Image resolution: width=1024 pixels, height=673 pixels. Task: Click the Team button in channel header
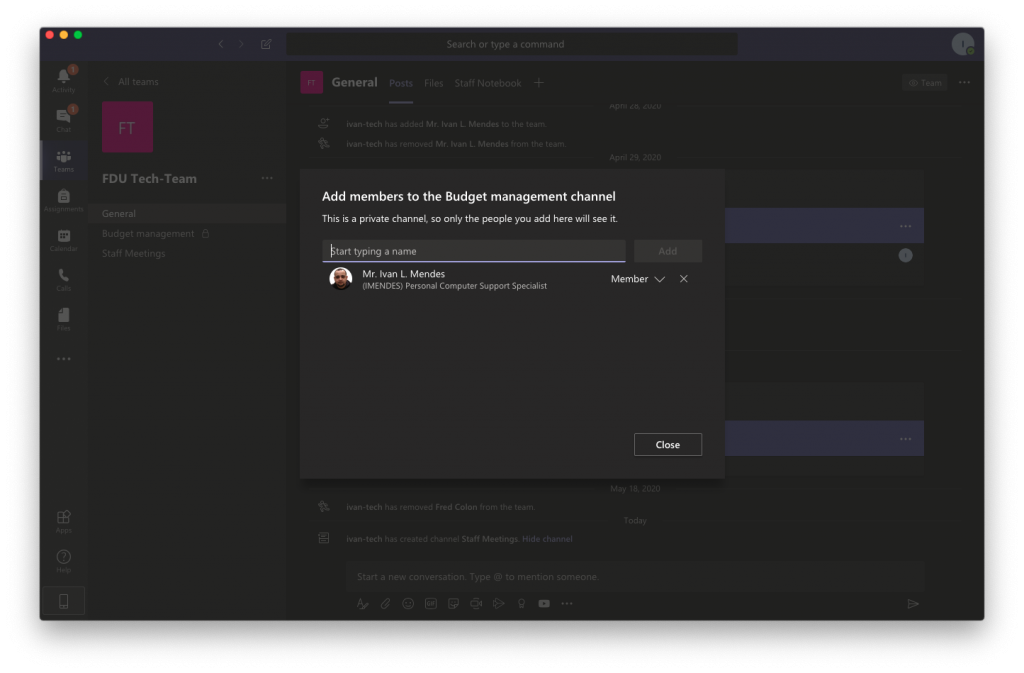[x=925, y=83]
